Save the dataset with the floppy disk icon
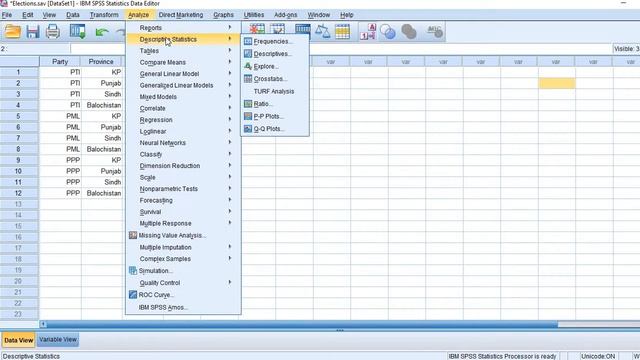 [x=33, y=31]
